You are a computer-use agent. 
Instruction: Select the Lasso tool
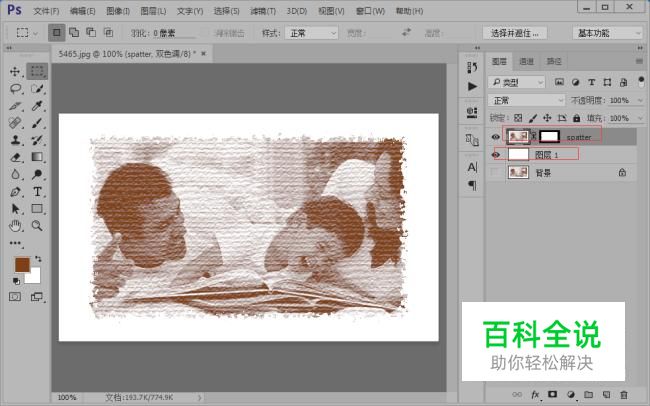15,88
